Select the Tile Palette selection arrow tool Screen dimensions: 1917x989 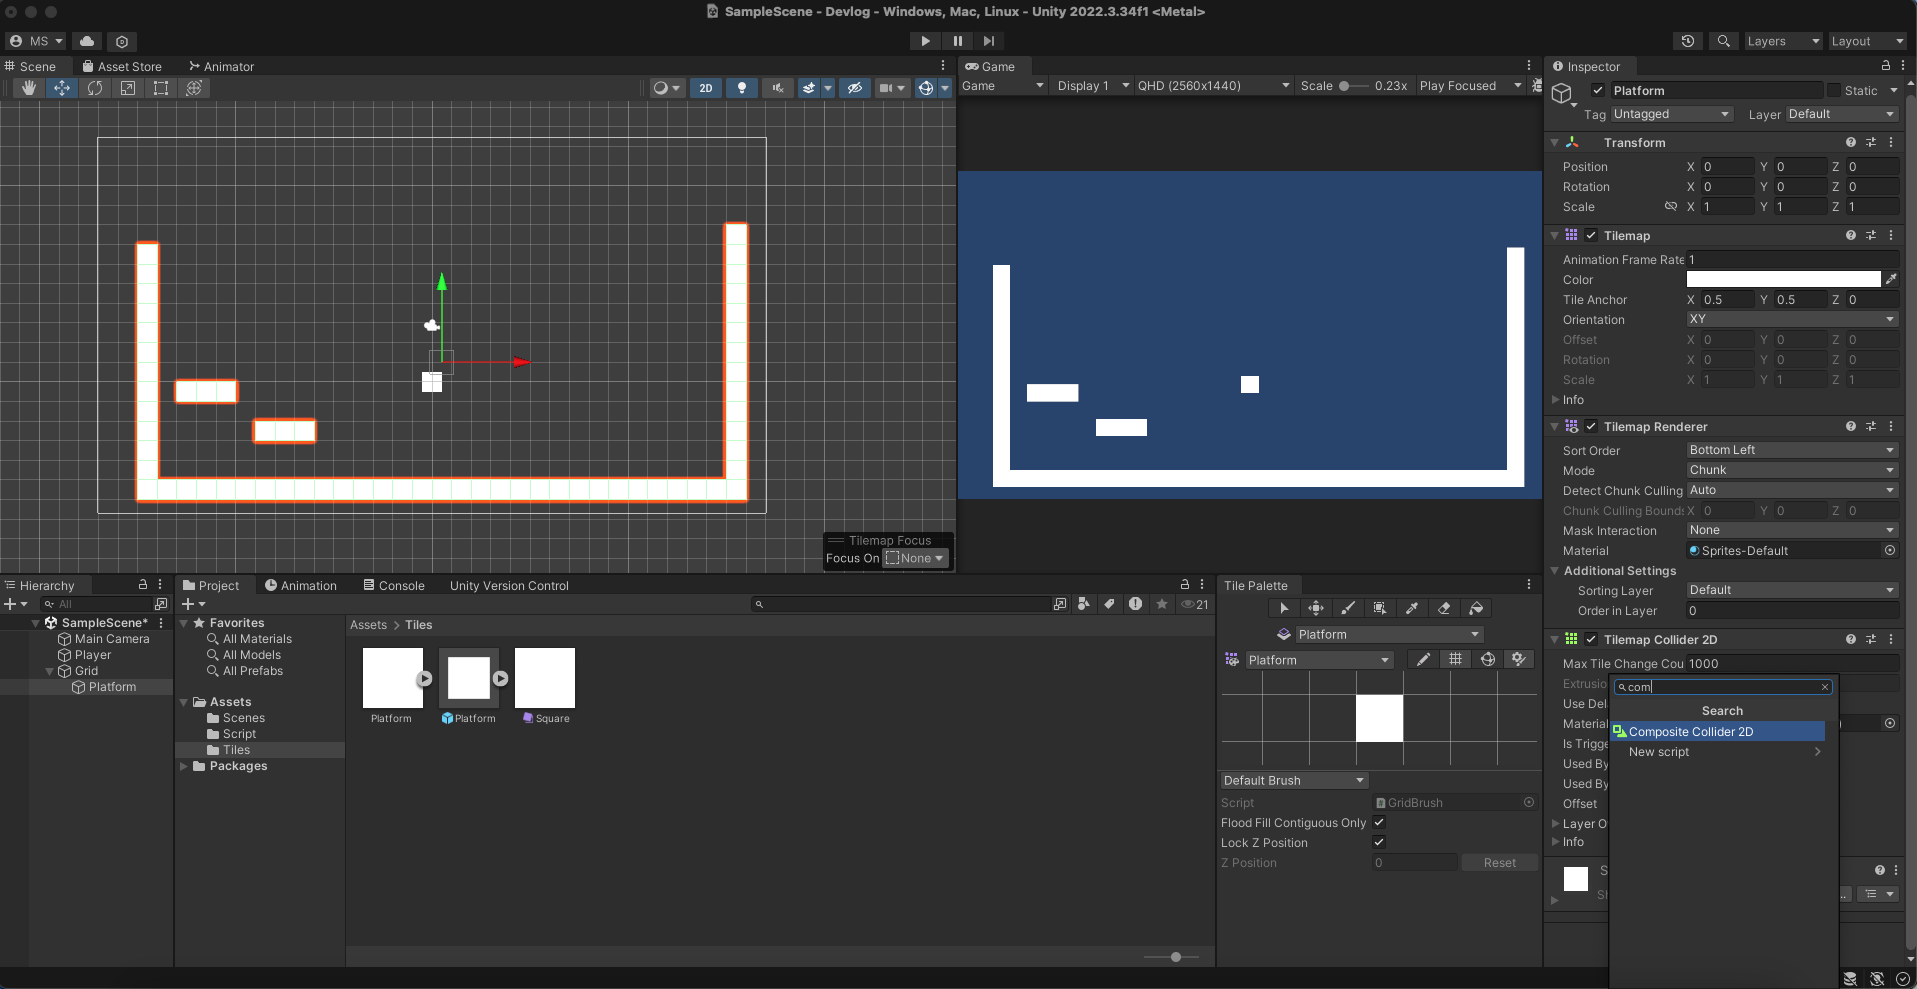click(1284, 608)
